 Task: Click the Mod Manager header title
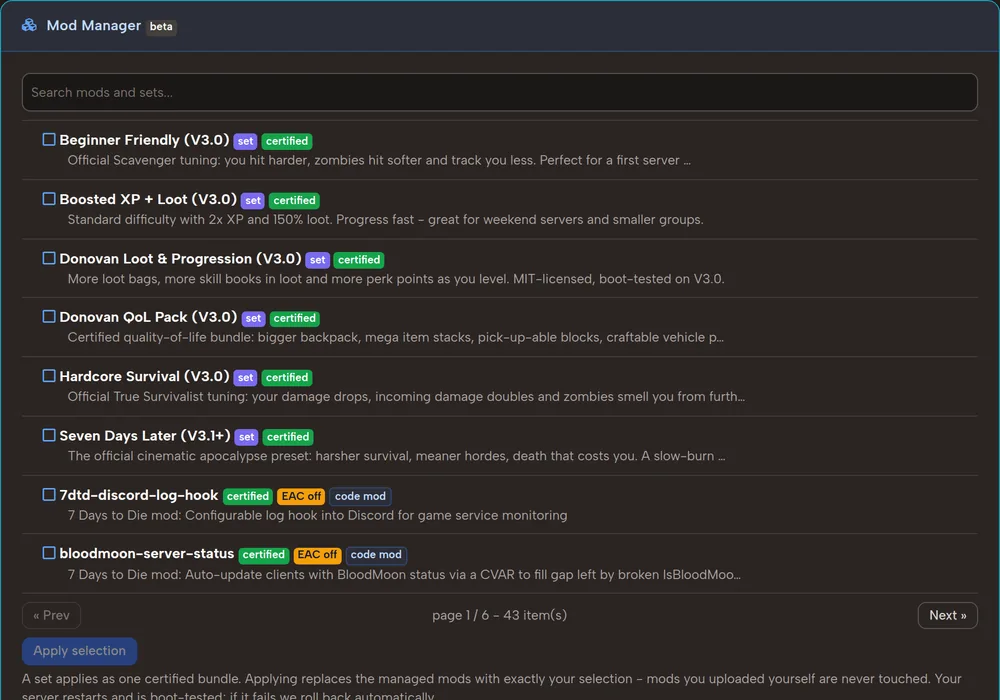coord(94,26)
